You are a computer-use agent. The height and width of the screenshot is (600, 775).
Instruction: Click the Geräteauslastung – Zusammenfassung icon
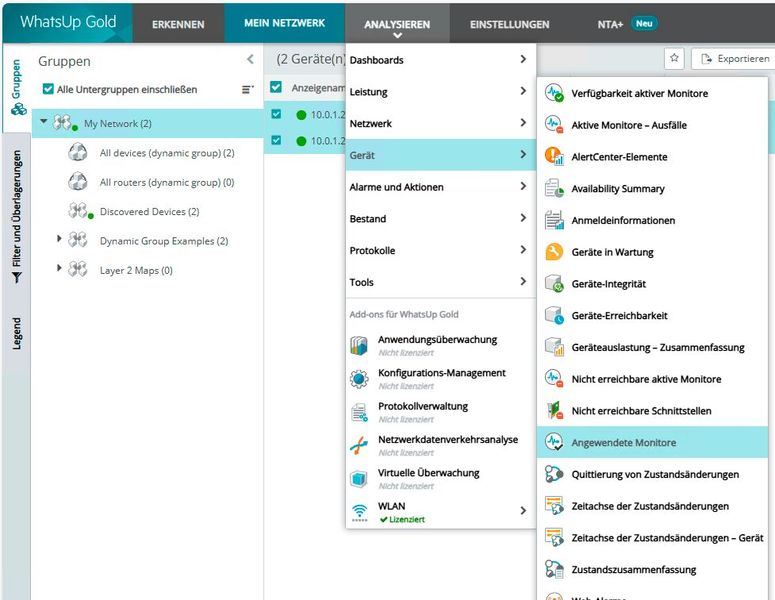(x=554, y=347)
